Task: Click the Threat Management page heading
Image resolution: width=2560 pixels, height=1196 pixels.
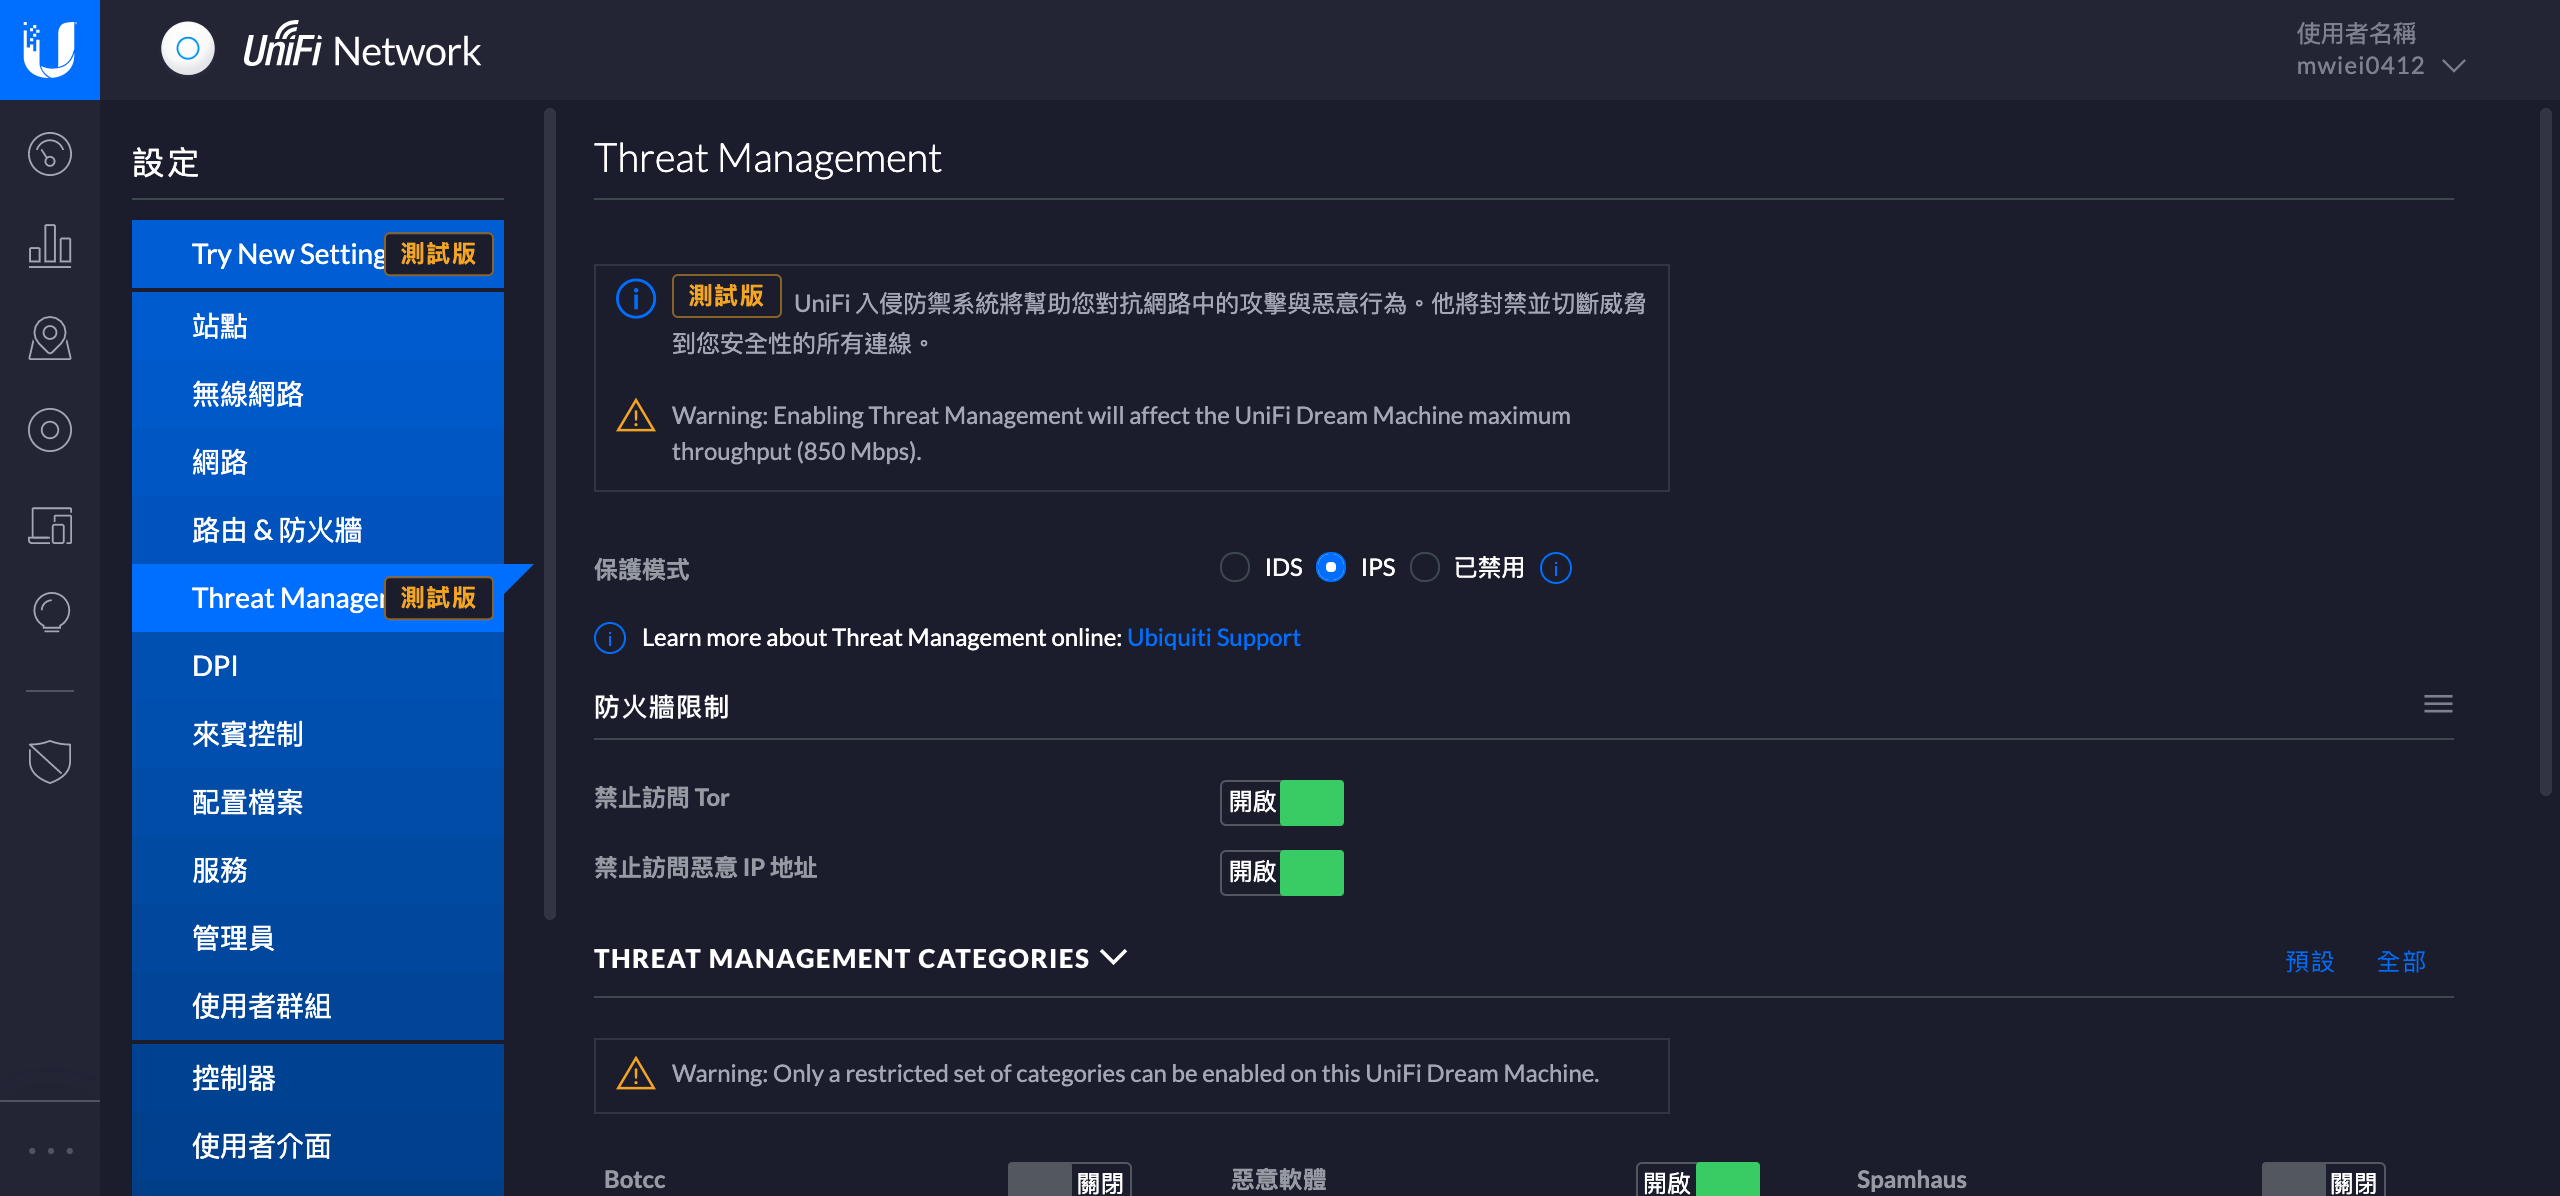Action: [767, 158]
